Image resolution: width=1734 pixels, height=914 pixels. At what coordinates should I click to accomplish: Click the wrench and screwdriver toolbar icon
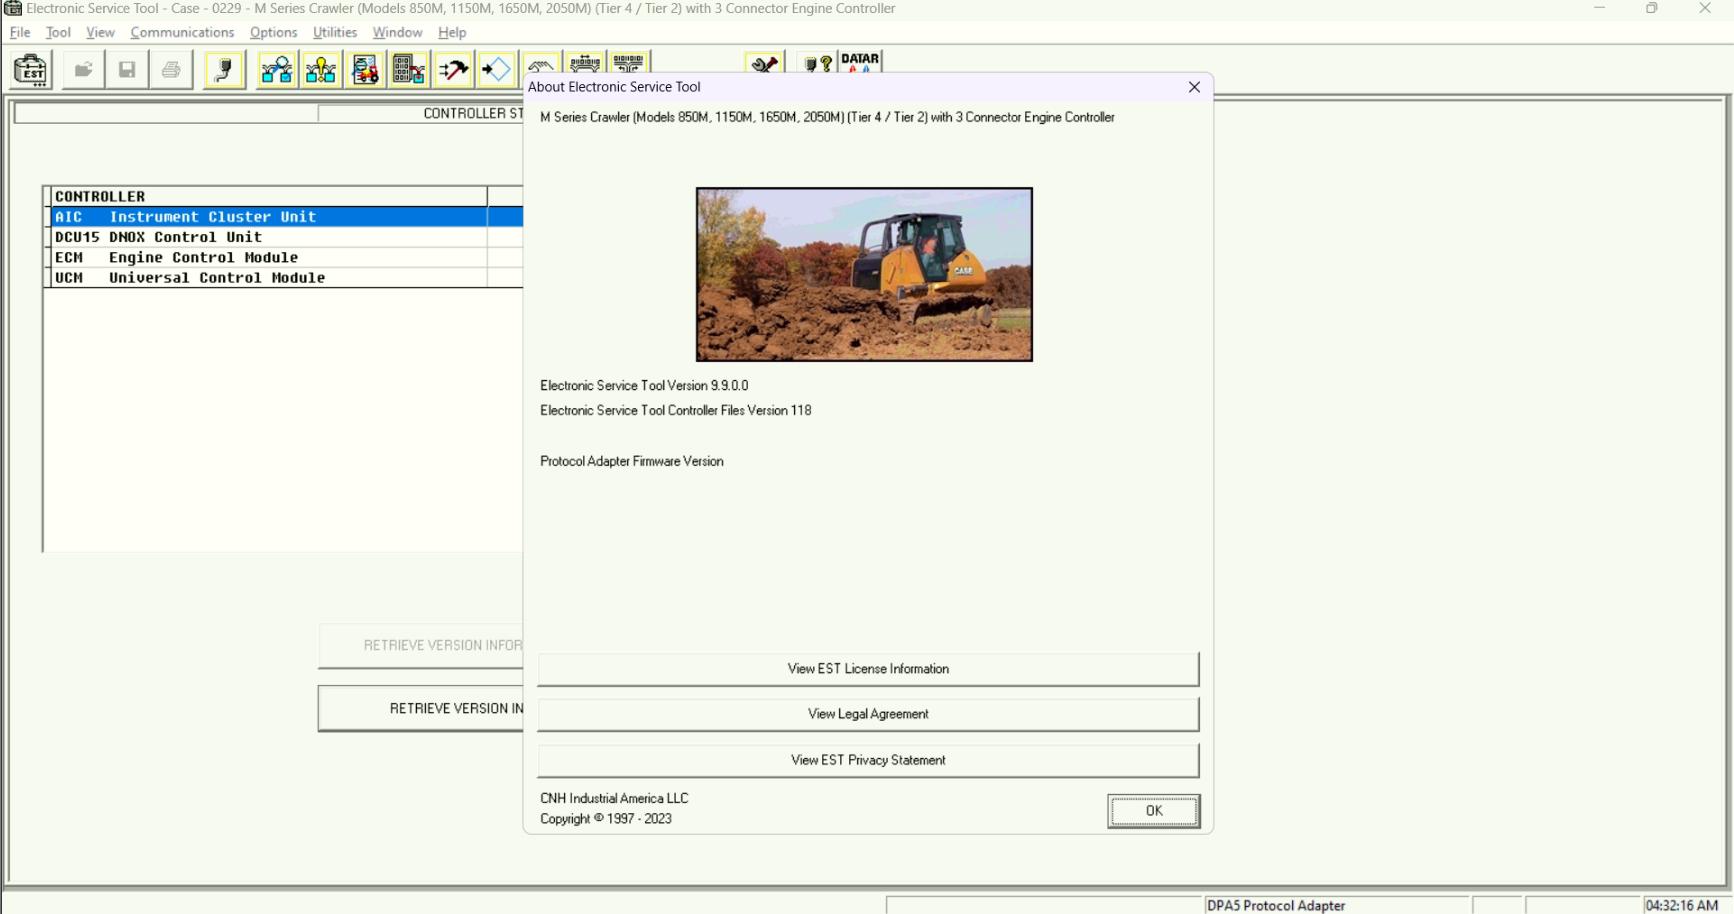(x=765, y=63)
